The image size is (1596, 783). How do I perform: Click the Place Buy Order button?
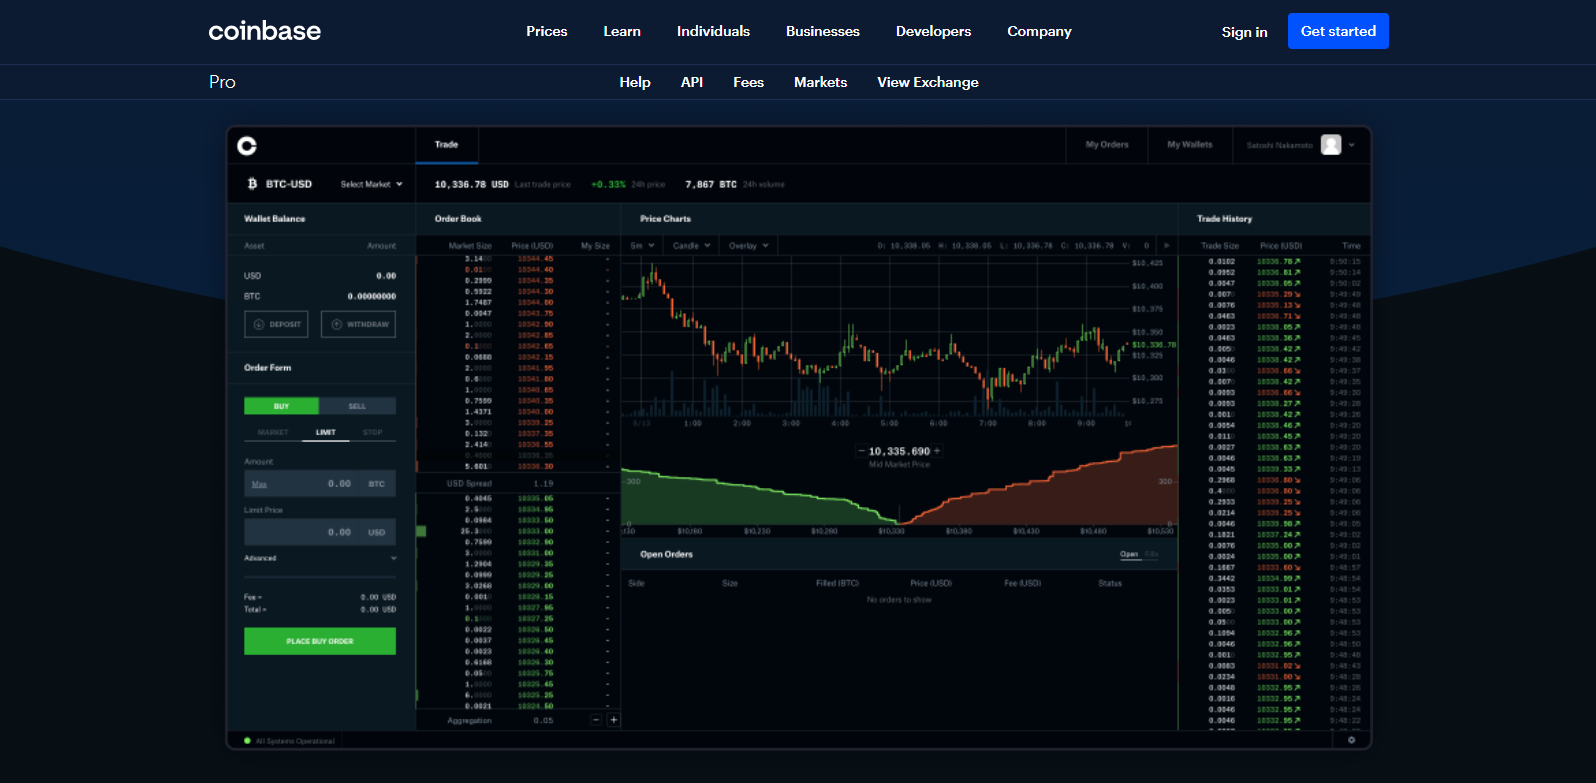coord(320,641)
